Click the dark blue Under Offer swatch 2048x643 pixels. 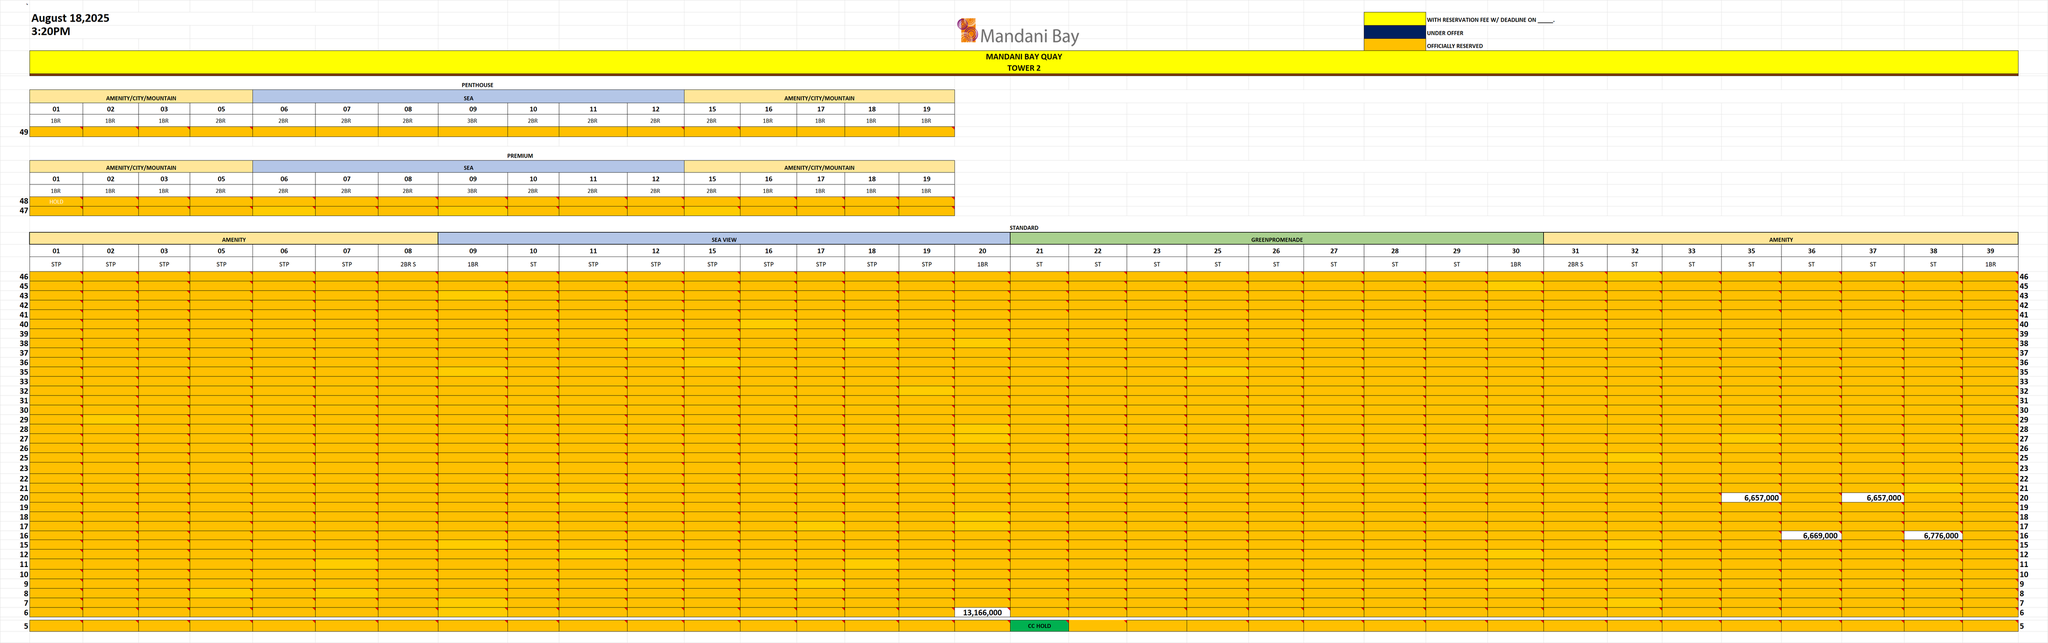pos(1394,32)
